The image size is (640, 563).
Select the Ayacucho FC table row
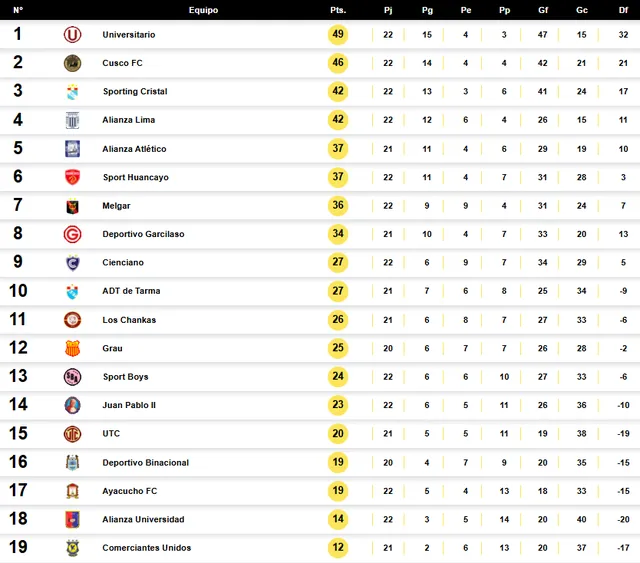coord(320,491)
